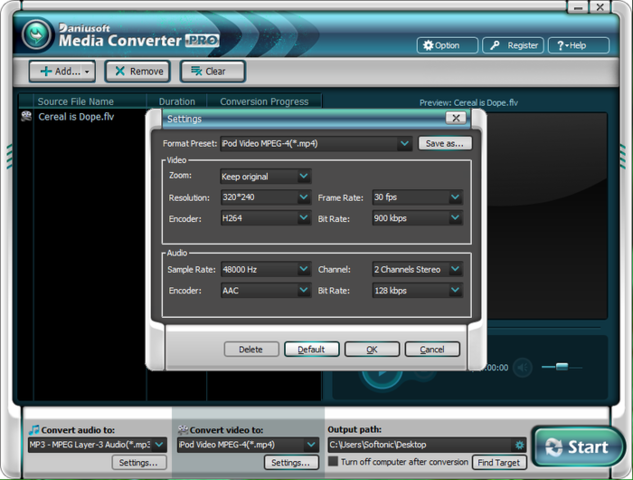Minimize the Media Converter window
This screenshot has width=633, height=480.
(579, 7)
